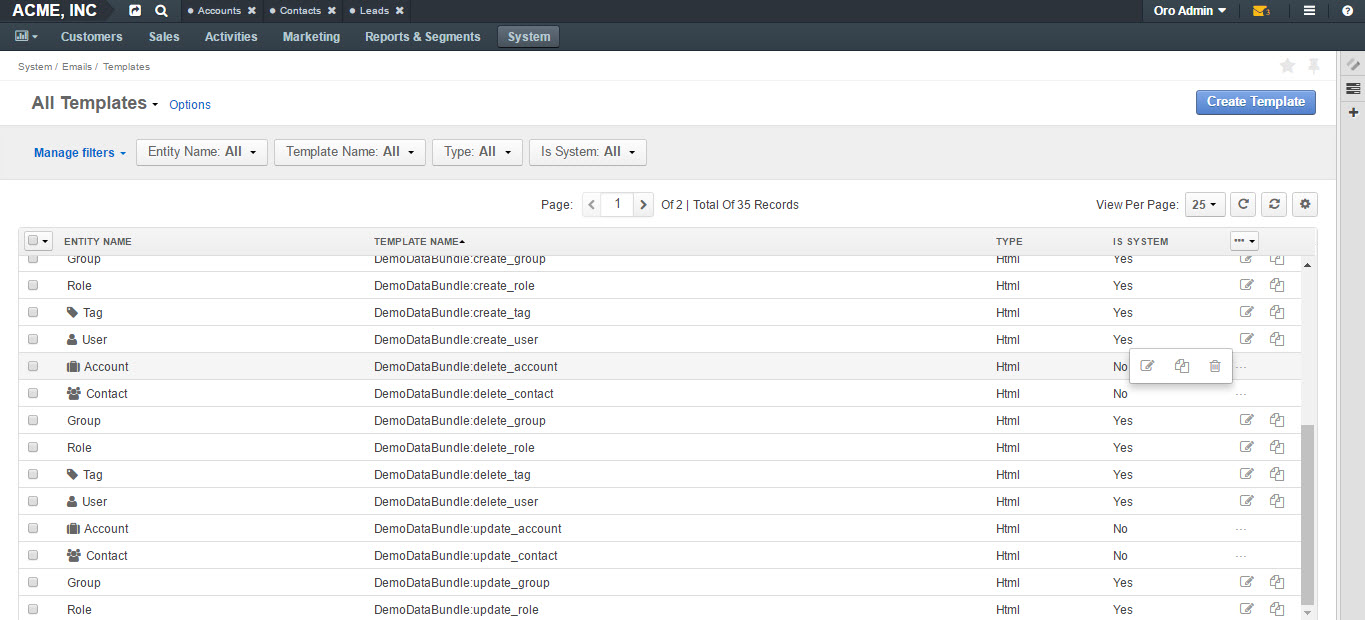The width and height of the screenshot is (1365, 620).
Task: Open the Reports & Segments menu
Action: pyautogui.click(x=423, y=37)
